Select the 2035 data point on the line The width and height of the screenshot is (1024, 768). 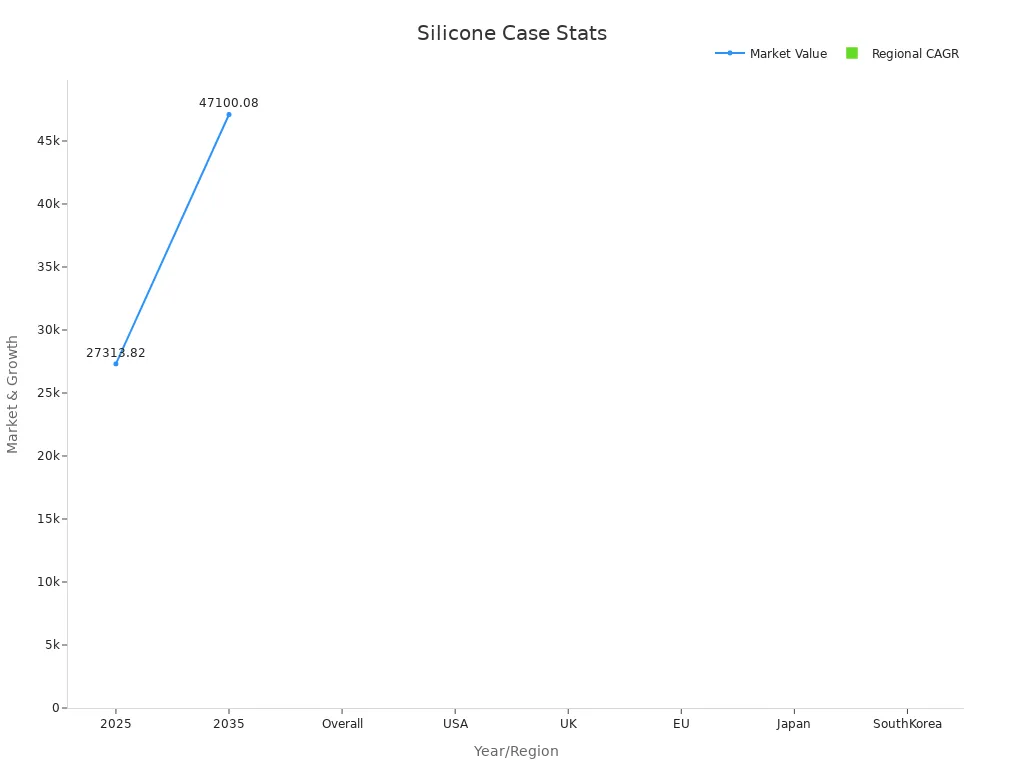pyautogui.click(x=229, y=115)
